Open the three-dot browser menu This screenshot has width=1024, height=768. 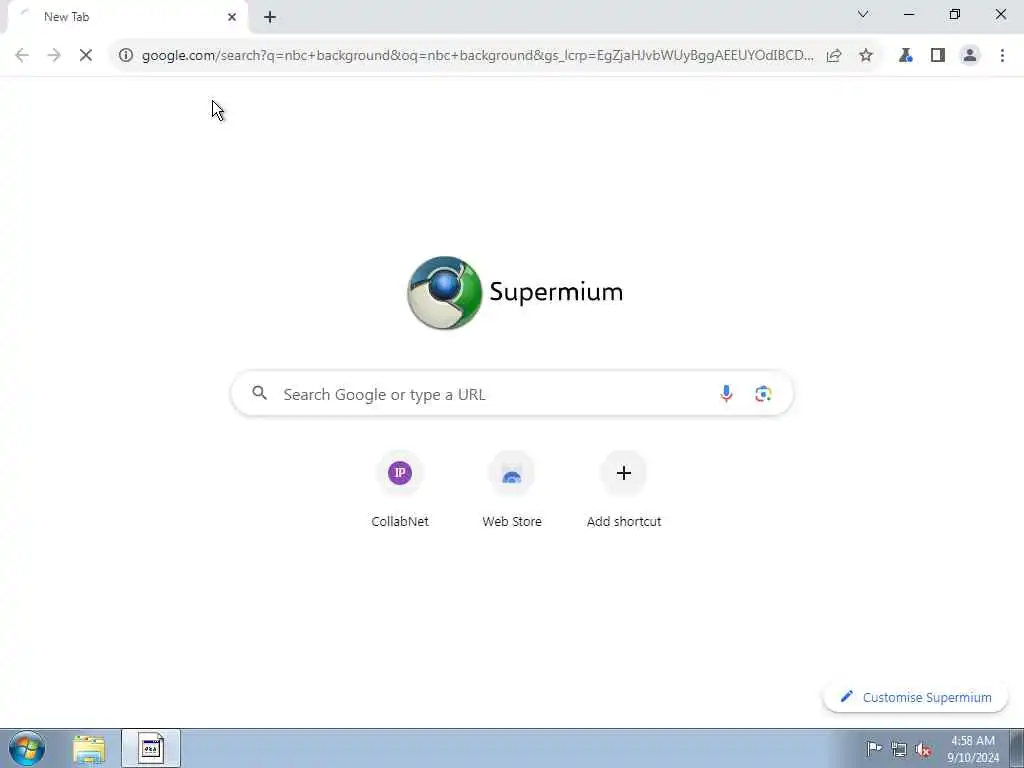[x=1002, y=56]
